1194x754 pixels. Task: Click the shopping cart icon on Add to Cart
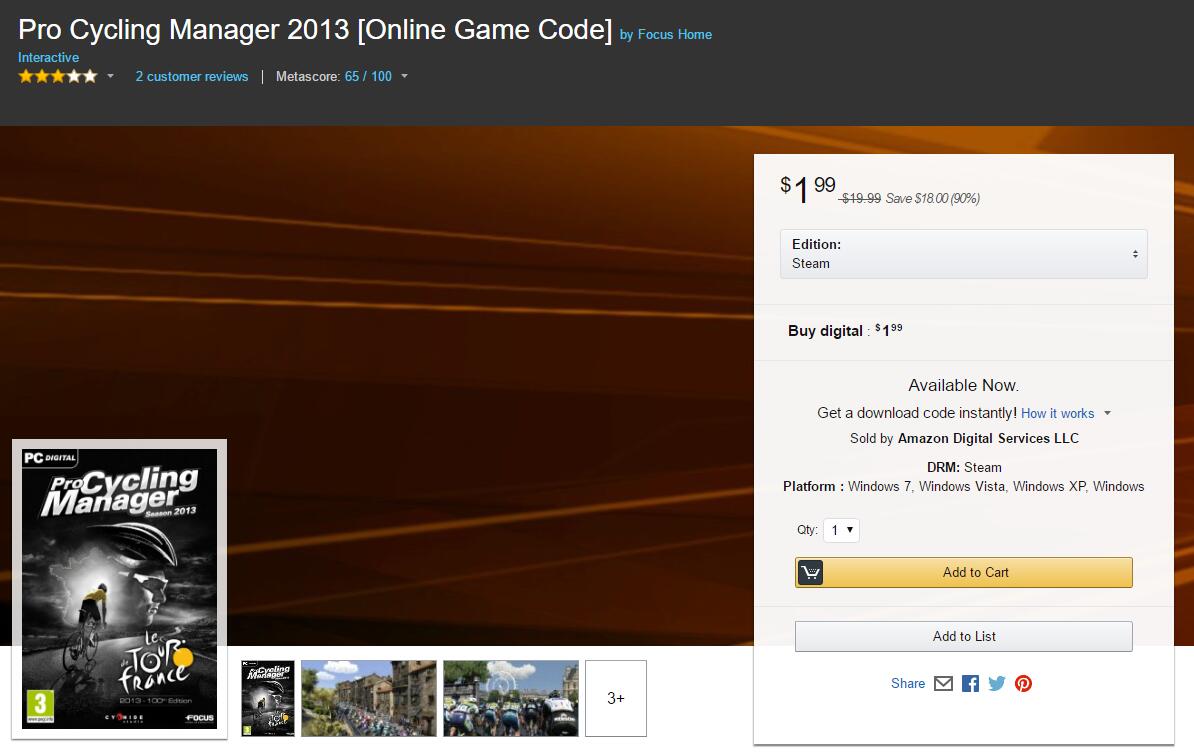click(810, 572)
